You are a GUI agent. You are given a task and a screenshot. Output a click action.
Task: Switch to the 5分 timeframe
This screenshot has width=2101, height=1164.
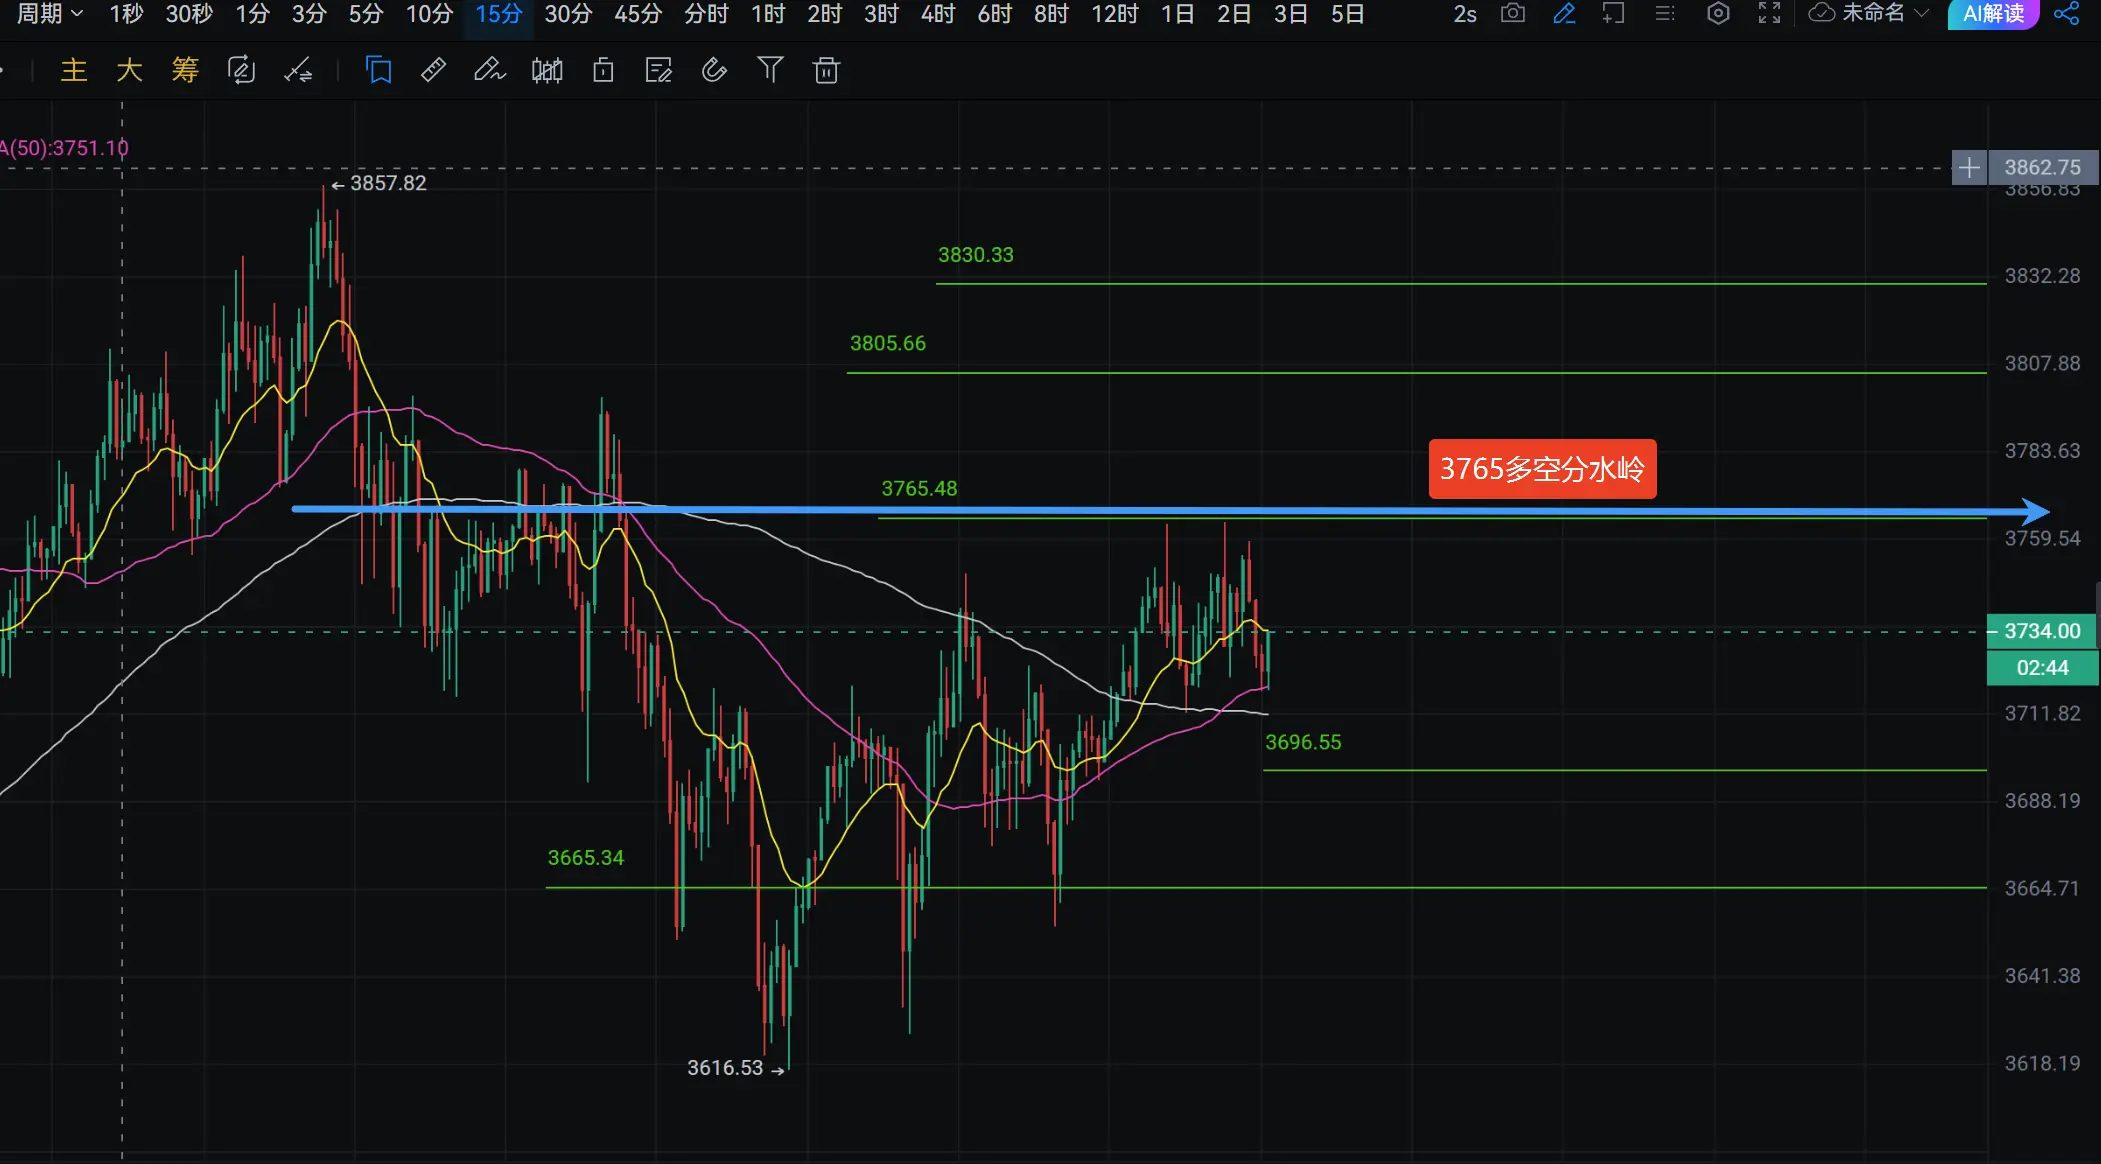(x=366, y=14)
